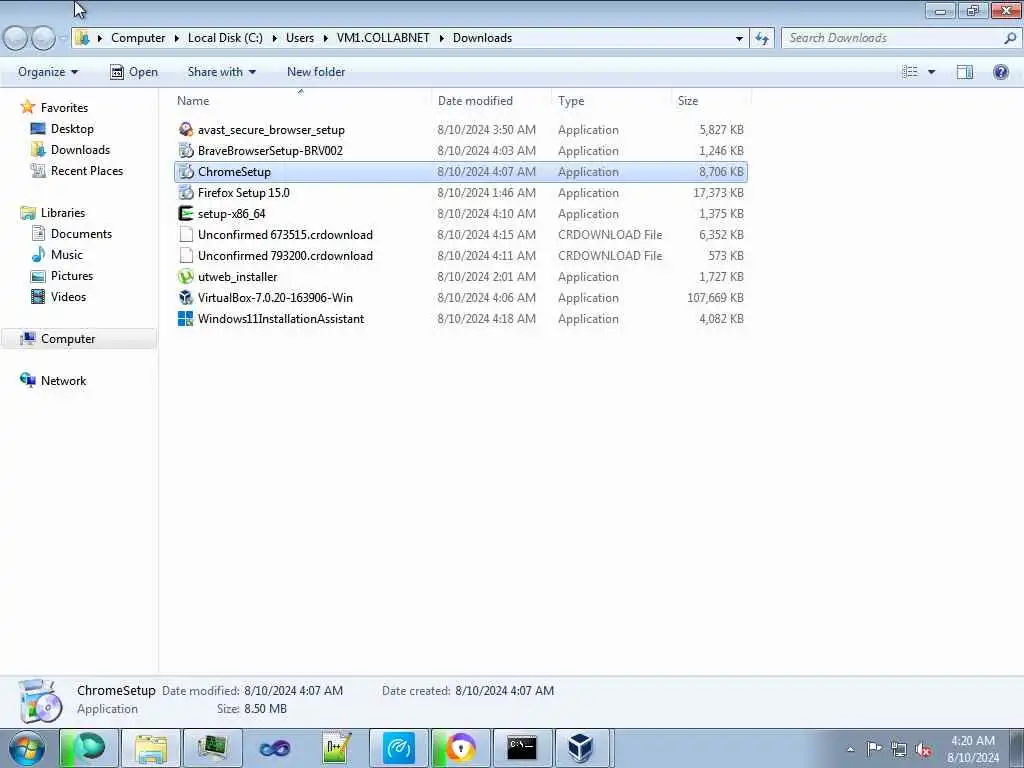Expand arrow after VM1.COLLABNET in address path
1024x768 pixels.
441,38
